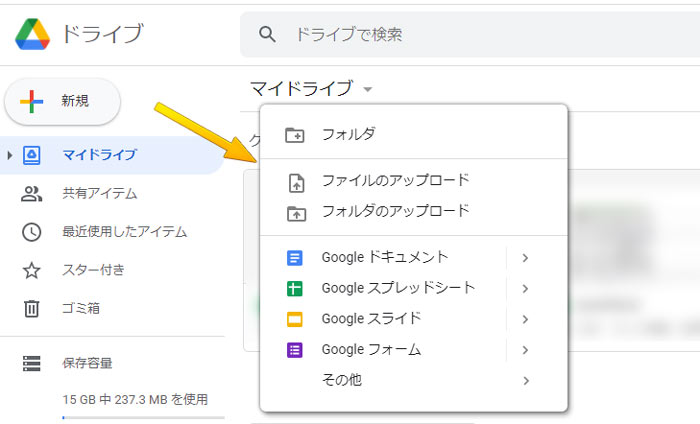The image size is (700, 424).
Task: Expand the Google スライド submenu arrow
Action: [x=525, y=320]
